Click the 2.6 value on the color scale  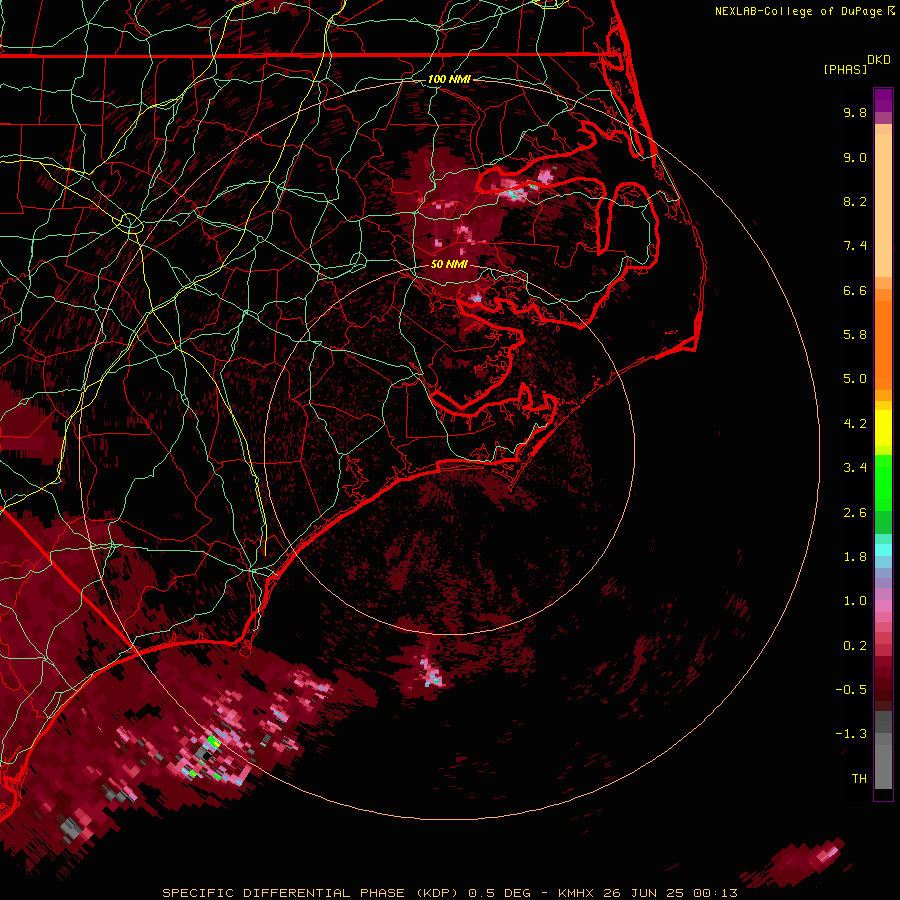pyautogui.click(x=855, y=513)
